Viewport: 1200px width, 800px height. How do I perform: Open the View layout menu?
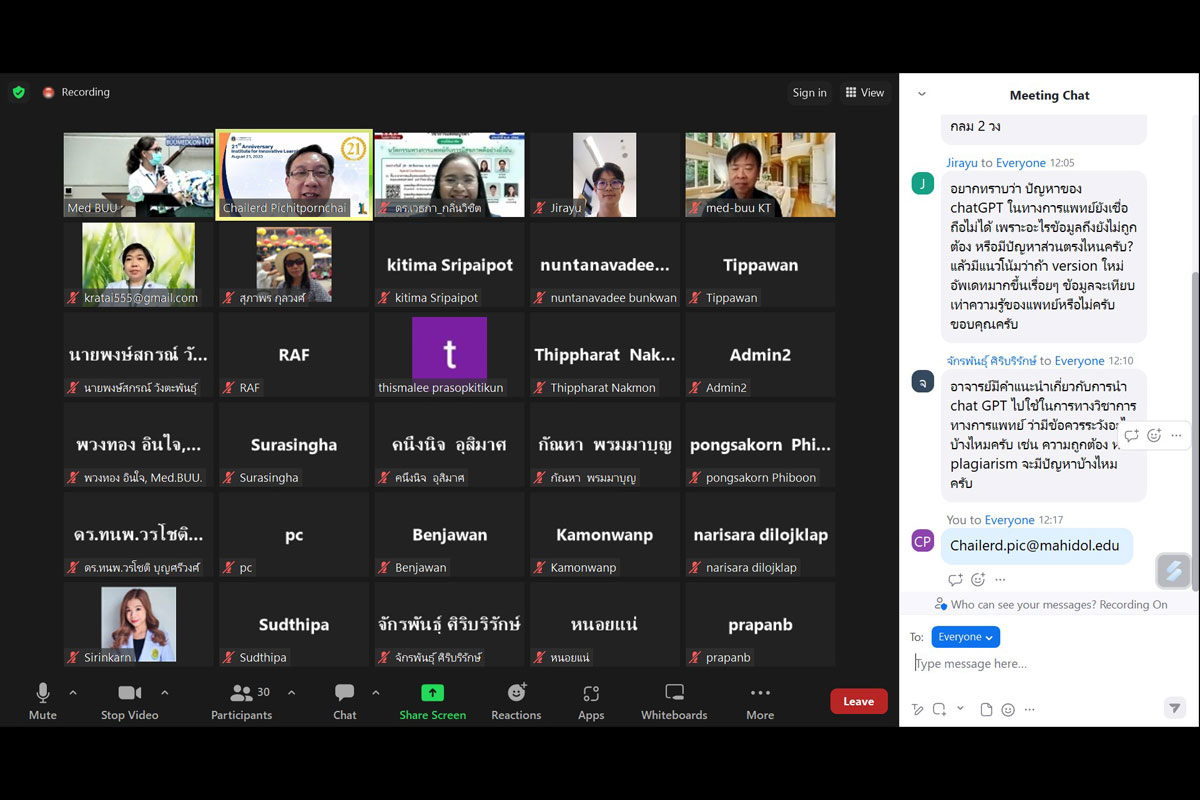[x=865, y=92]
